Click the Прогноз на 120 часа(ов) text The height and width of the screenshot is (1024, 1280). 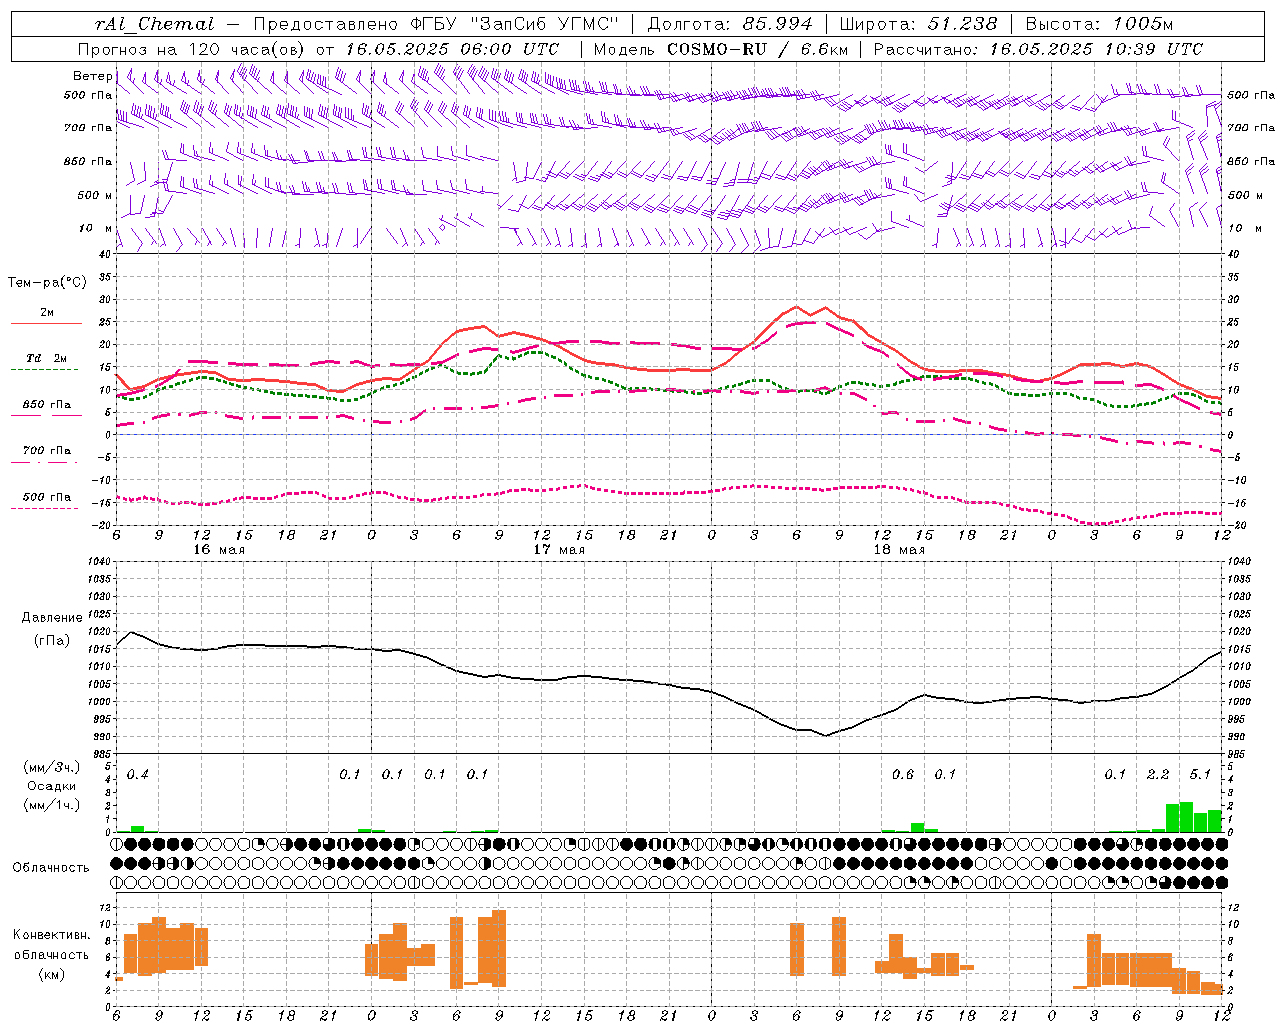click(193, 49)
